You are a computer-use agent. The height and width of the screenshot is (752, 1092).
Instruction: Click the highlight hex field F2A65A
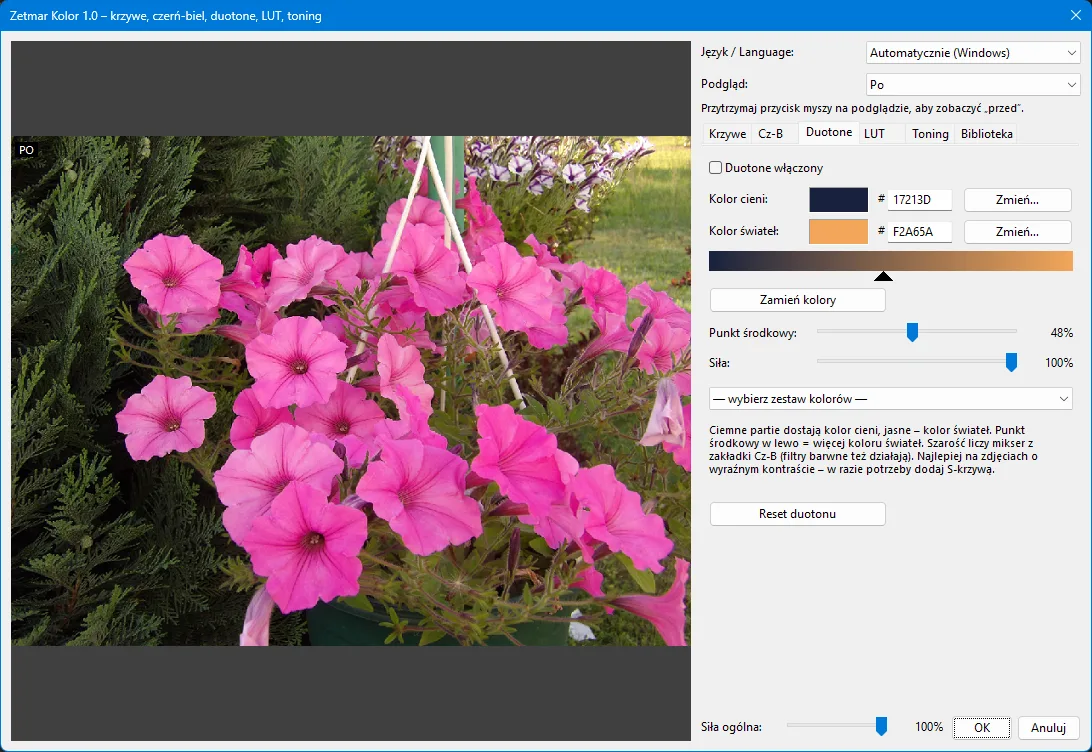920,232
